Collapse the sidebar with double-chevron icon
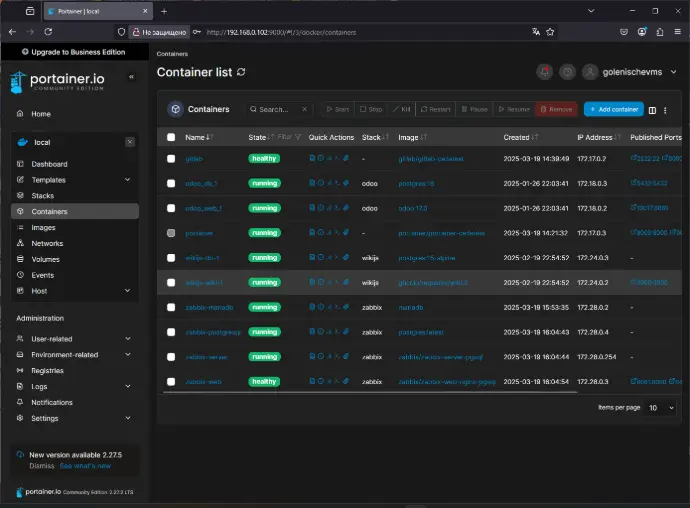This screenshot has height=508, width=690. coord(131,77)
